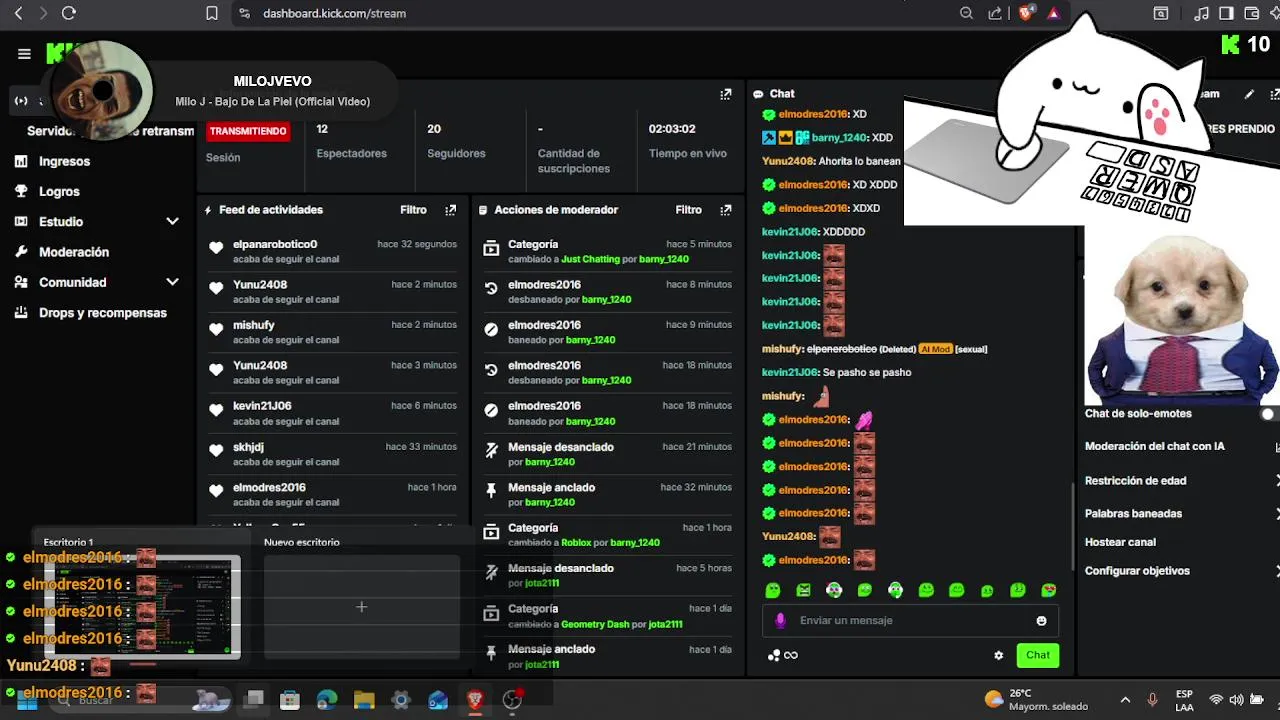Open Restricción de edad setting
The width and height of the screenshot is (1280, 720).
(x=1136, y=481)
